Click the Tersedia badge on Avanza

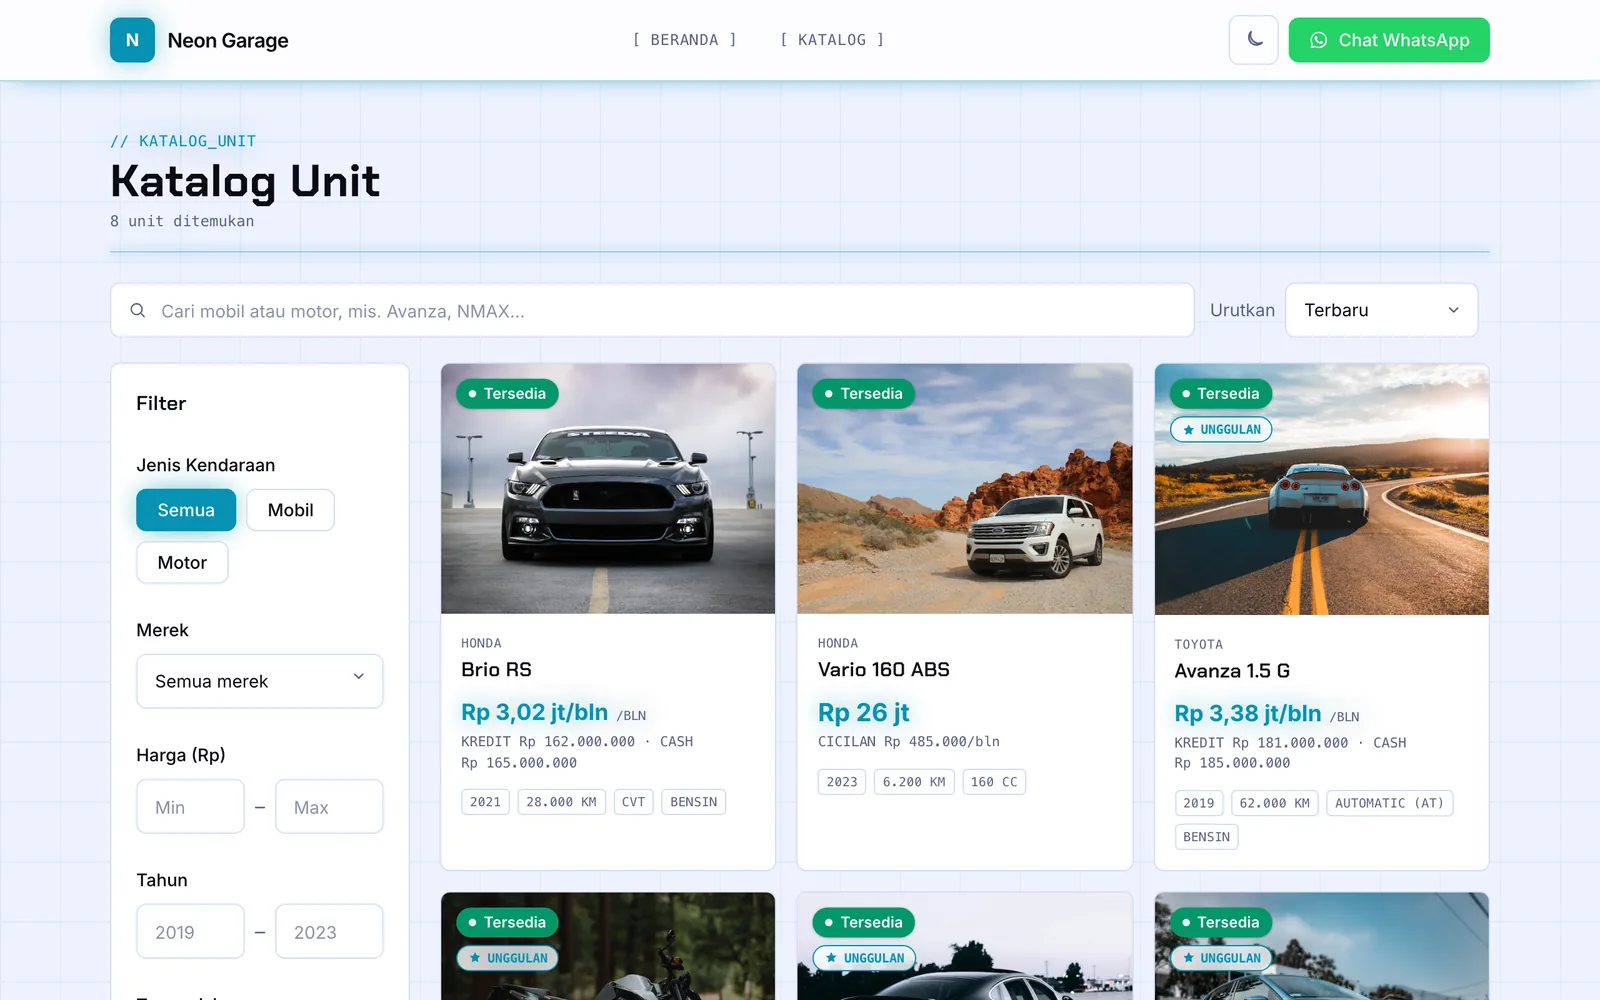coord(1221,394)
